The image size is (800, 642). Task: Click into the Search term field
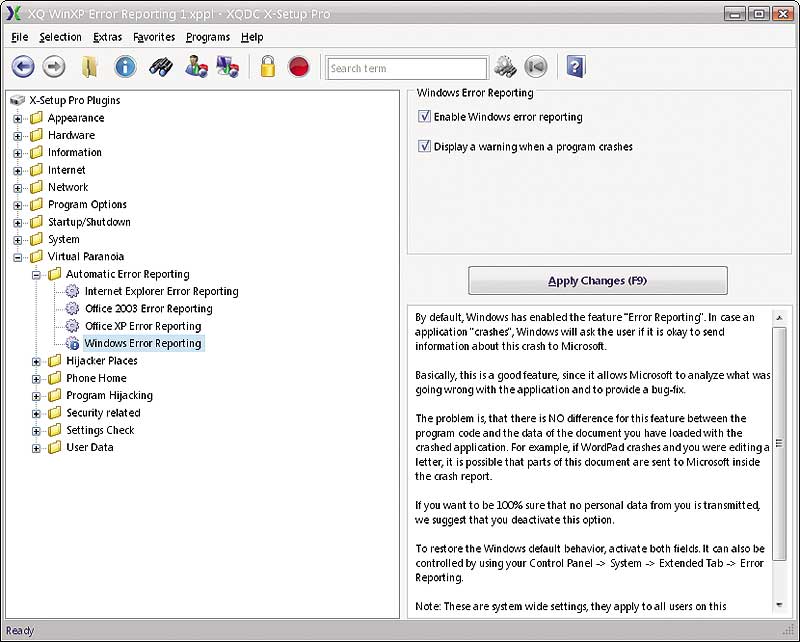tap(407, 68)
